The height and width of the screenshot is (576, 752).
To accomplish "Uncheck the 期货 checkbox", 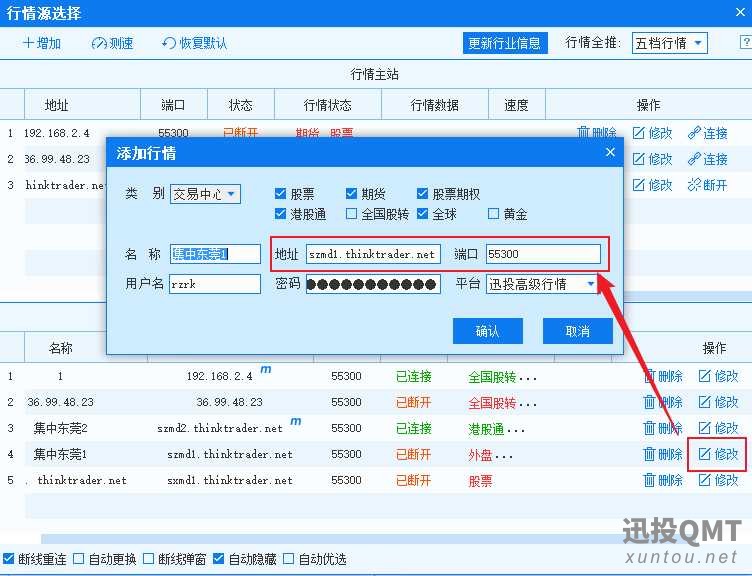I will coord(351,193).
